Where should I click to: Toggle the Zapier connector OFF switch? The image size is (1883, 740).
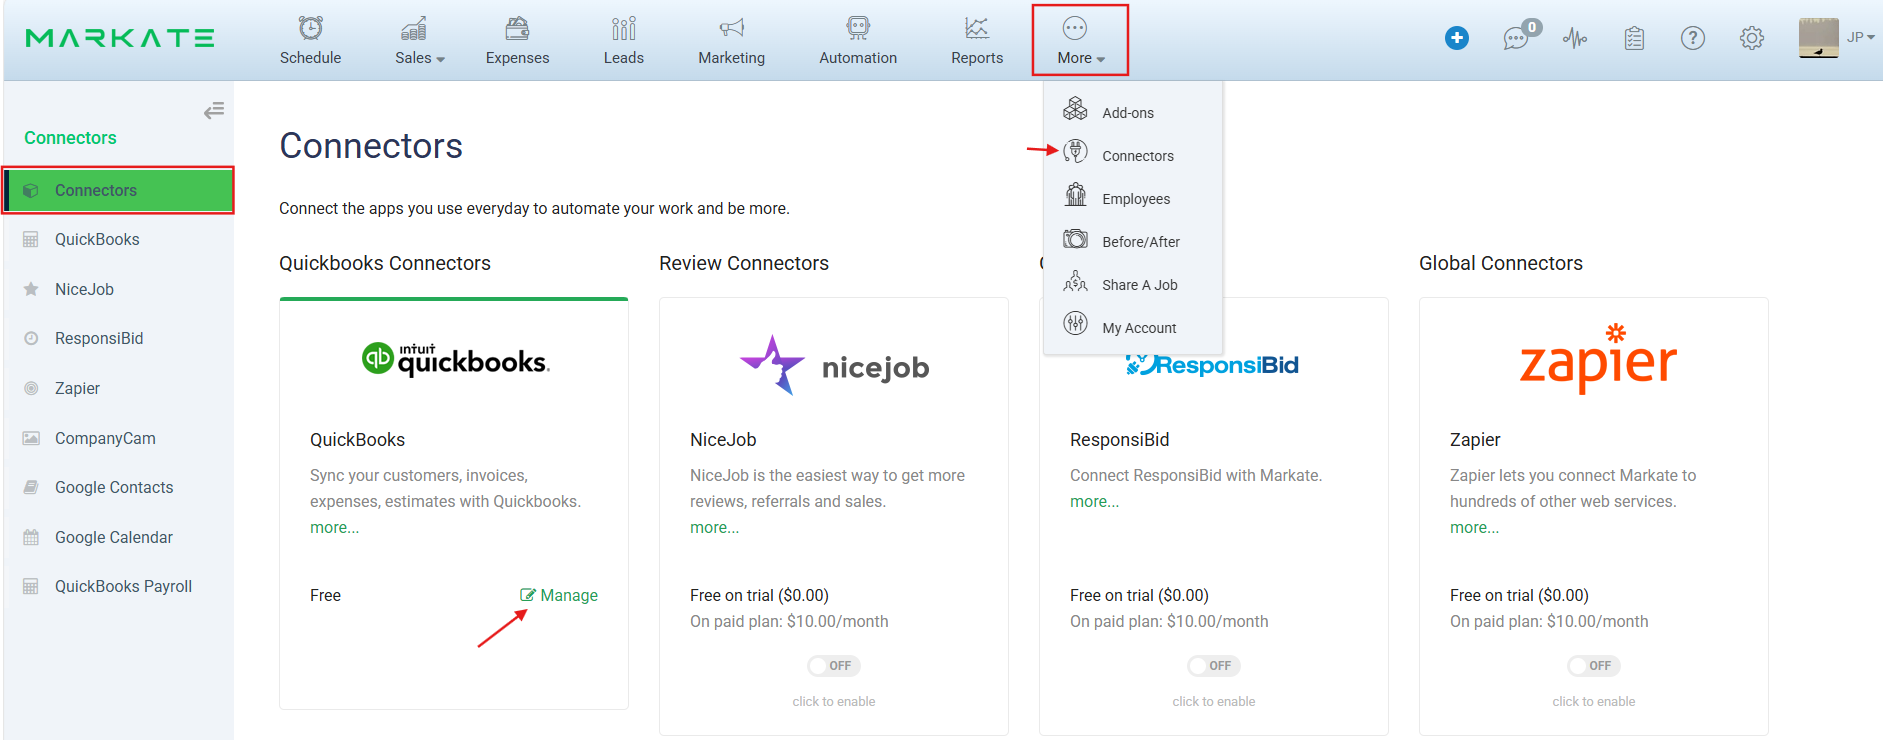click(x=1594, y=666)
